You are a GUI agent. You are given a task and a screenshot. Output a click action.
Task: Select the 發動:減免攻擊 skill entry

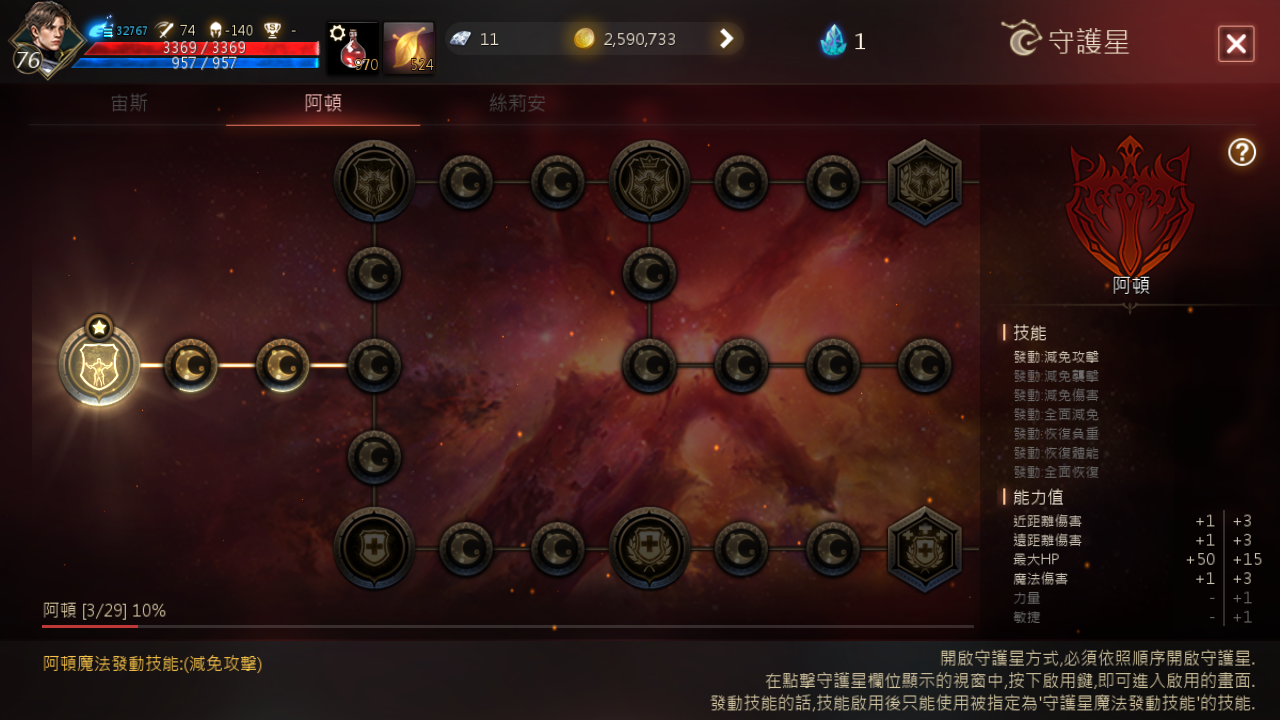pos(1056,357)
